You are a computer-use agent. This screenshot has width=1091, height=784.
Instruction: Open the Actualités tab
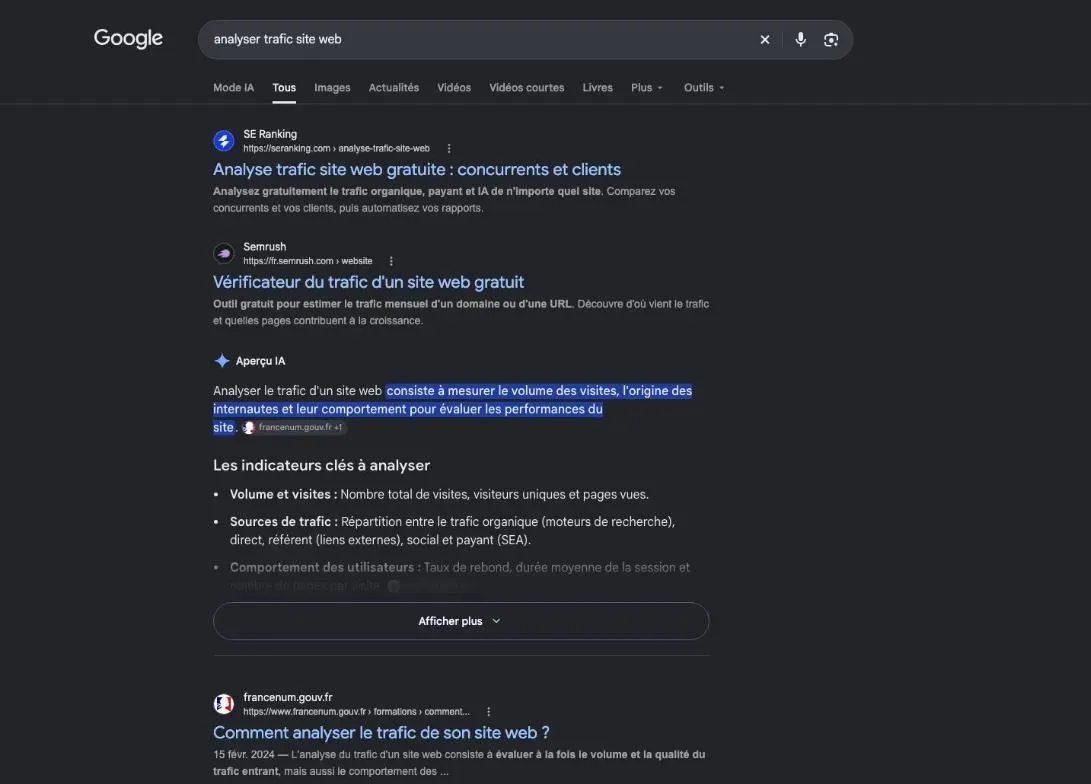pos(394,88)
